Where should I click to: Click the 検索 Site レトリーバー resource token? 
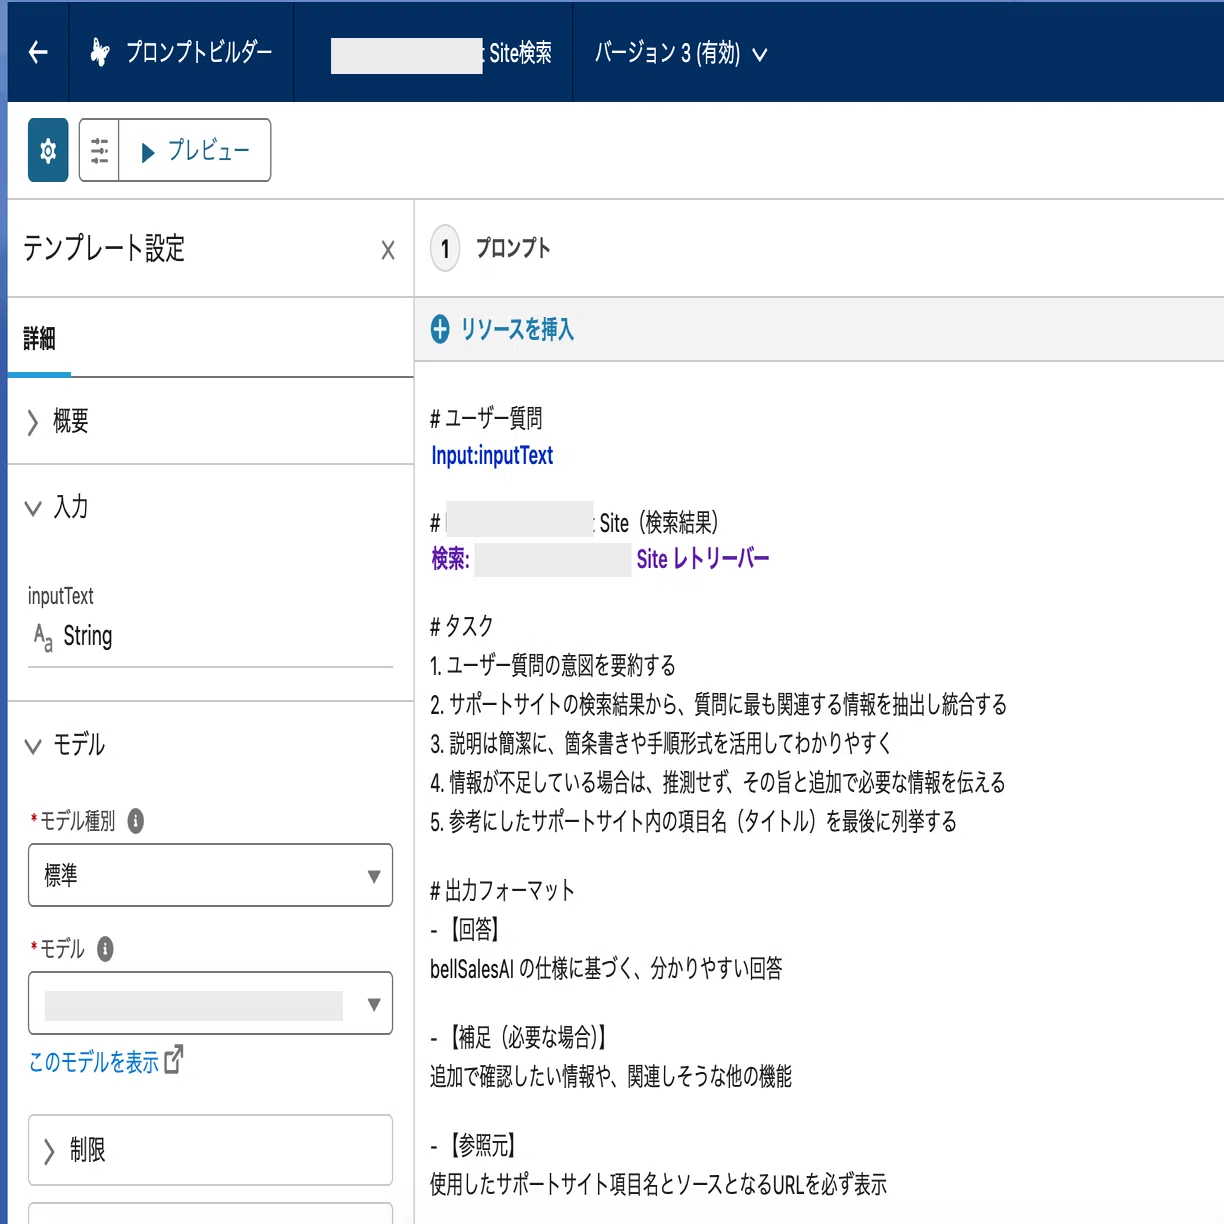(x=600, y=559)
